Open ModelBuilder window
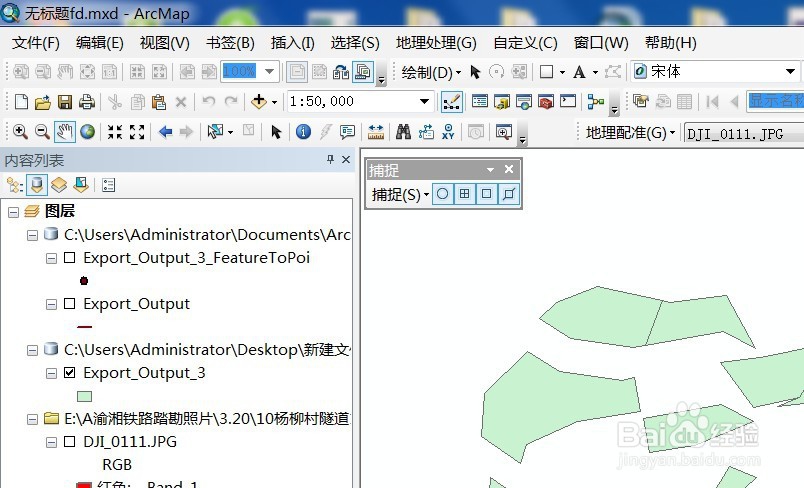The image size is (804, 488). (x=595, y=101)
